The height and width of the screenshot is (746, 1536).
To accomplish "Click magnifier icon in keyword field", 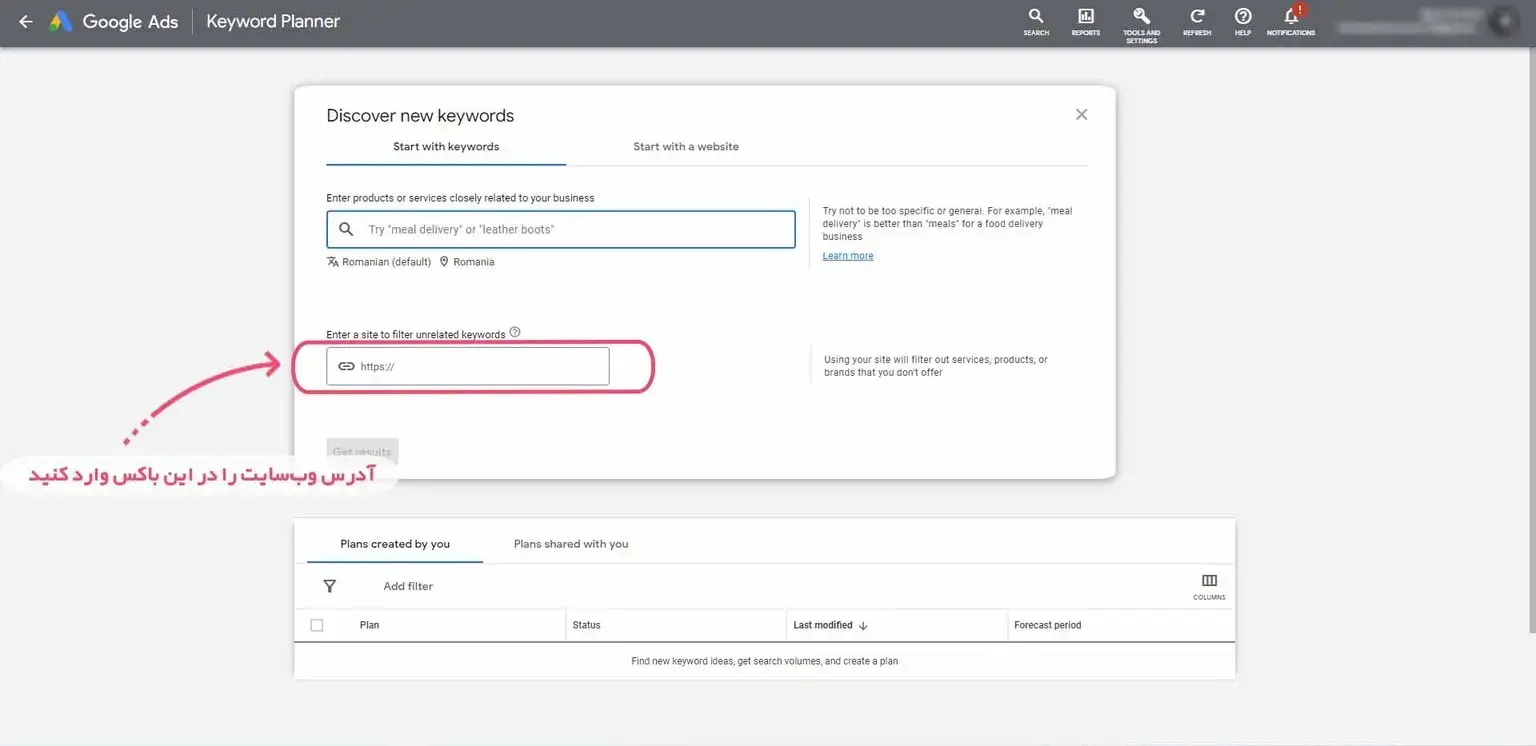I will [x=346, y=229].
